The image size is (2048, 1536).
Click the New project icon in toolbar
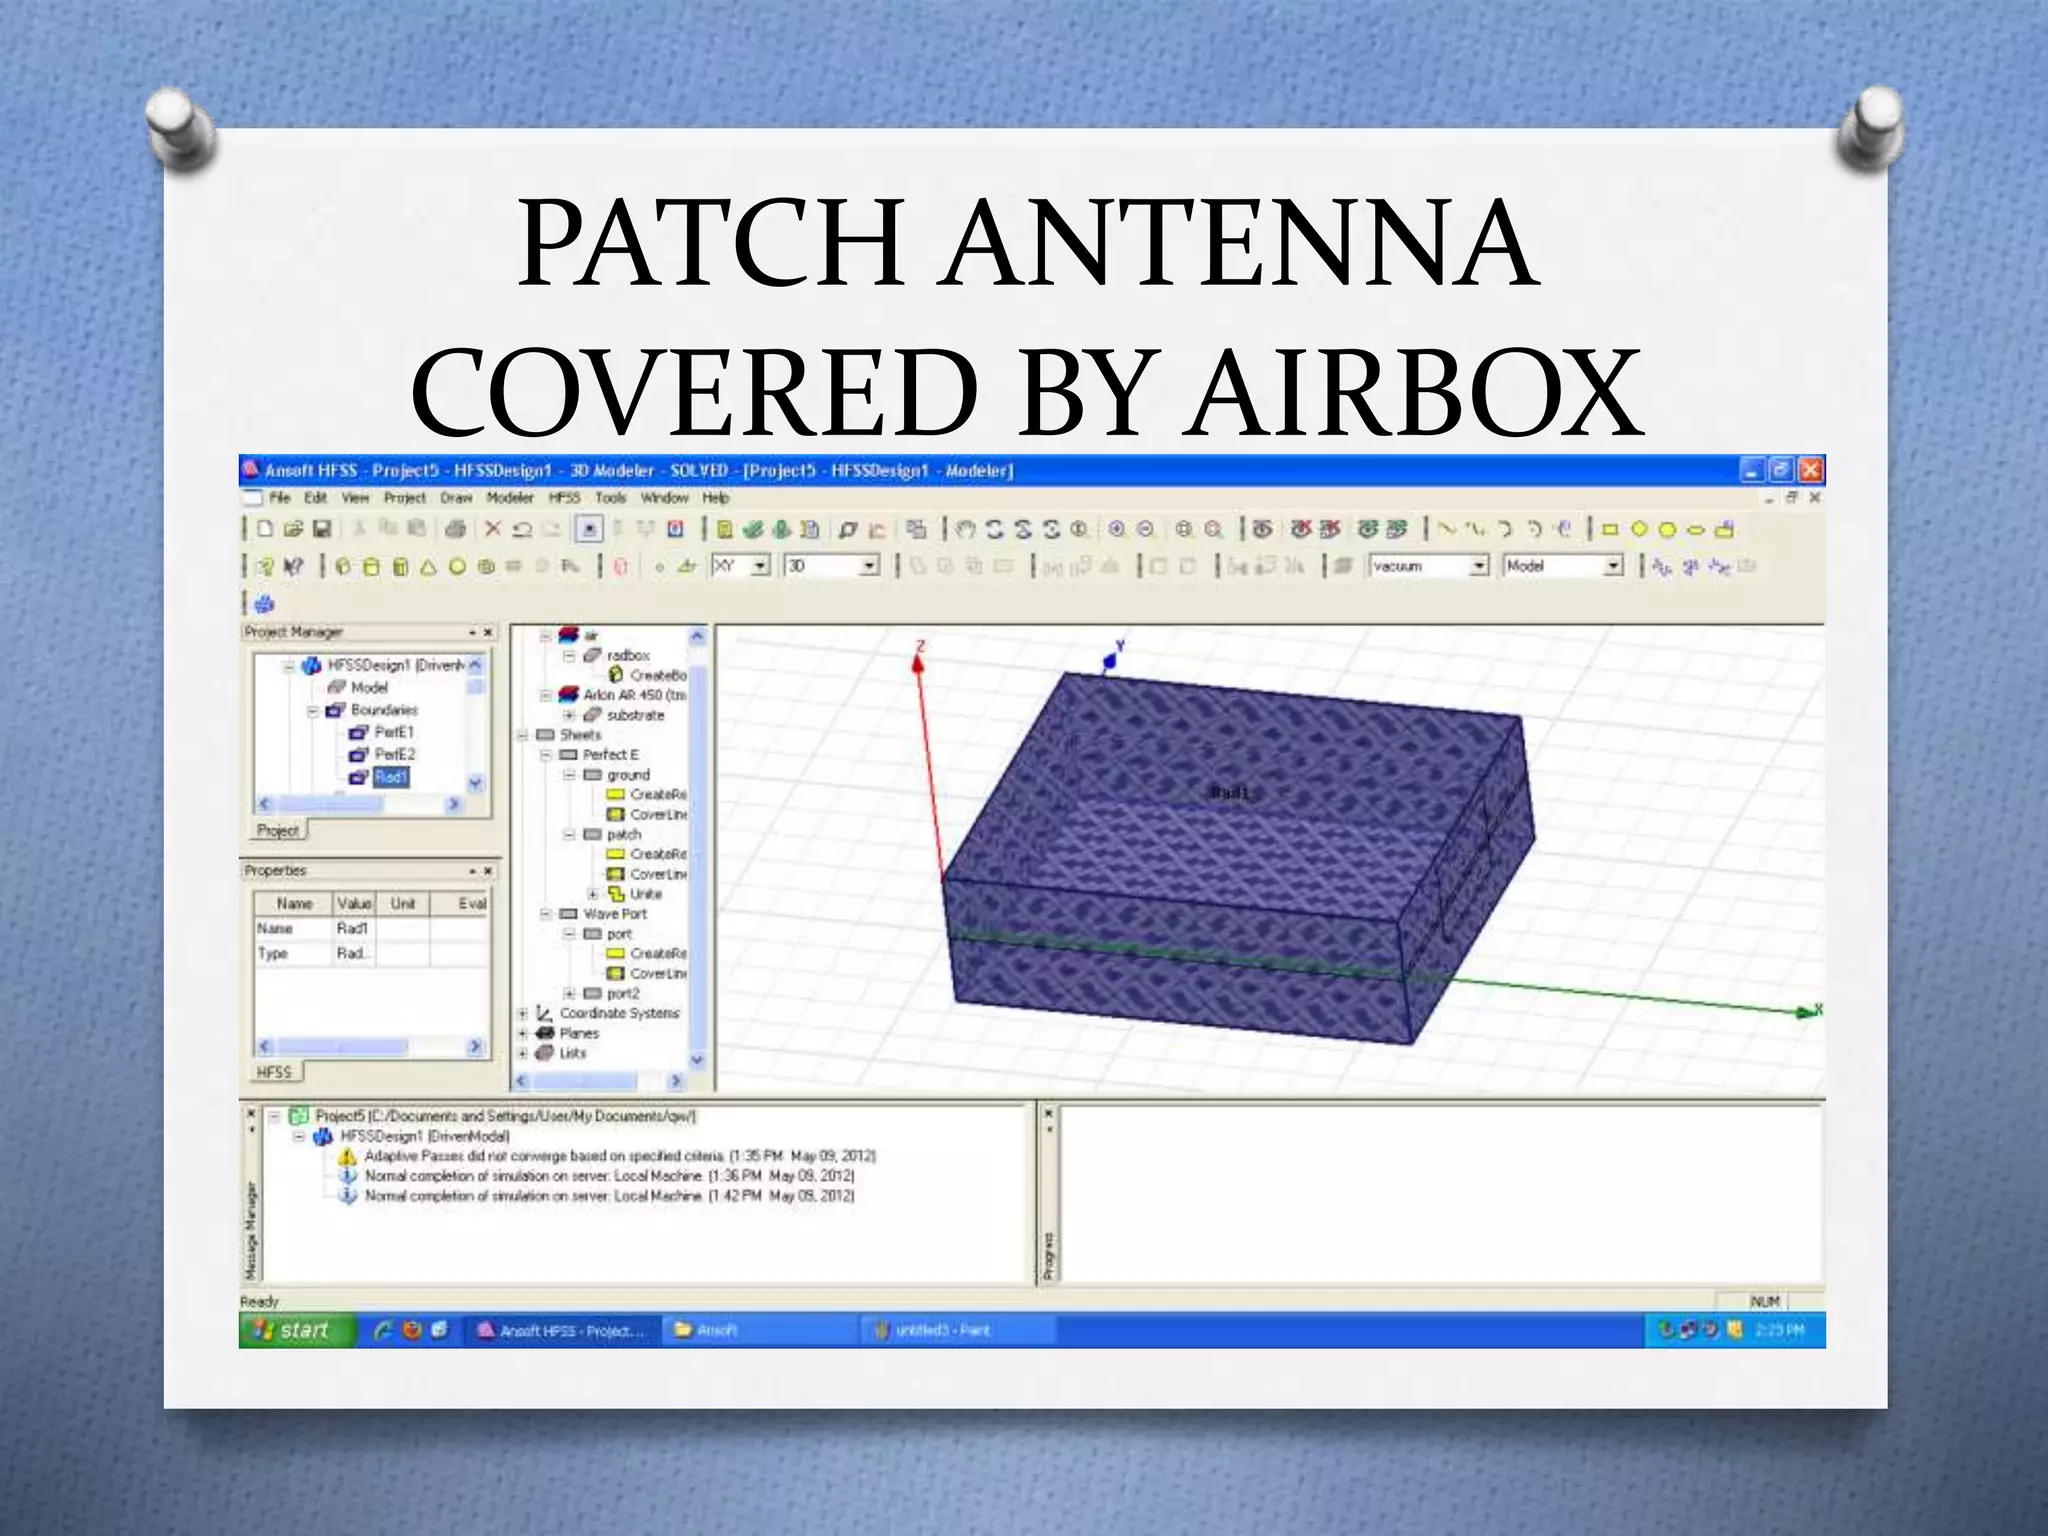[265, 529]
